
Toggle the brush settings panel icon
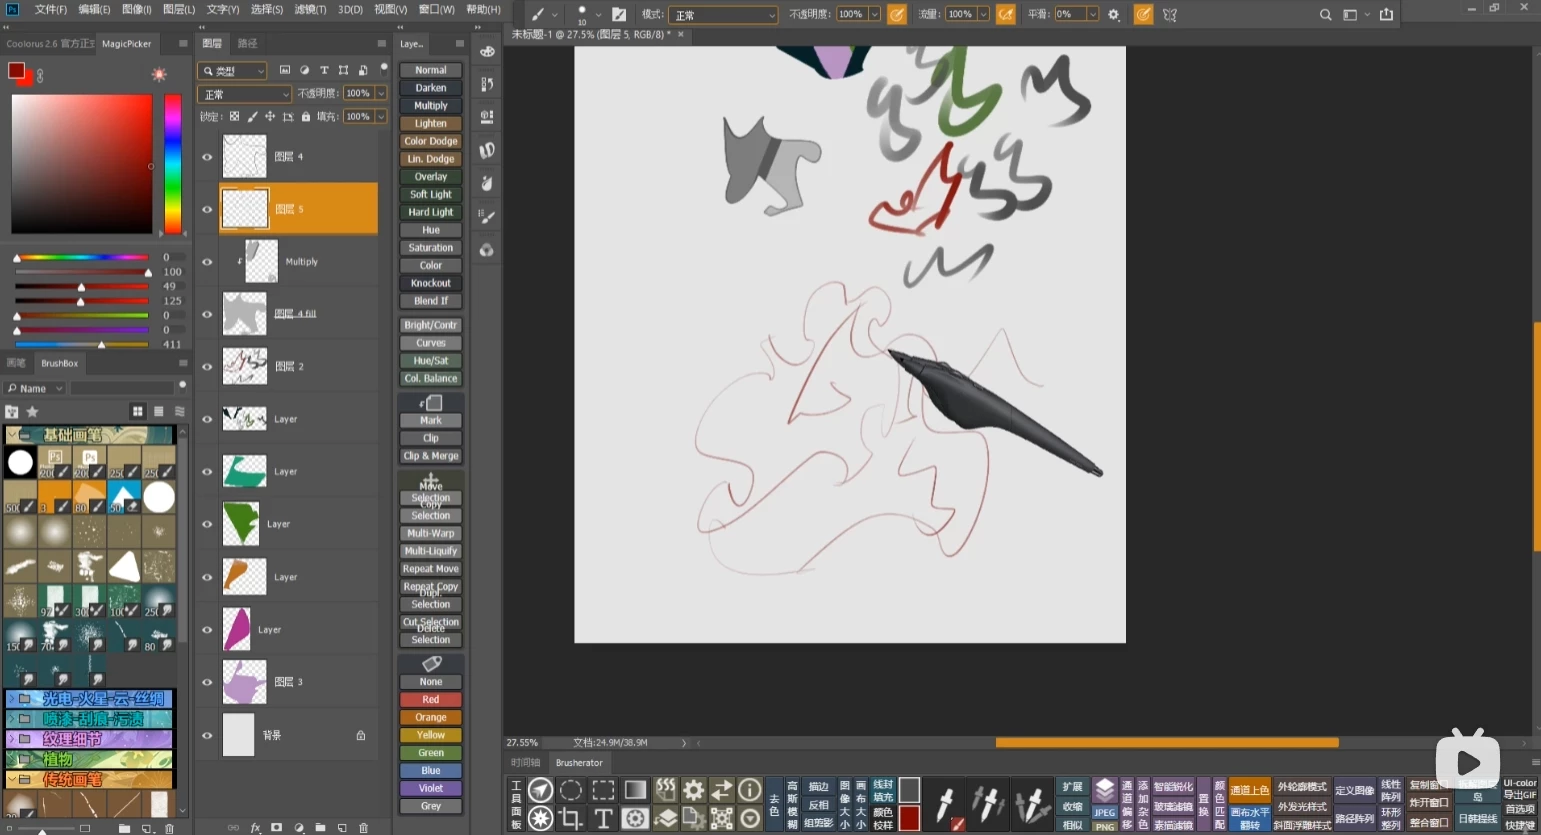pos(619,14)
